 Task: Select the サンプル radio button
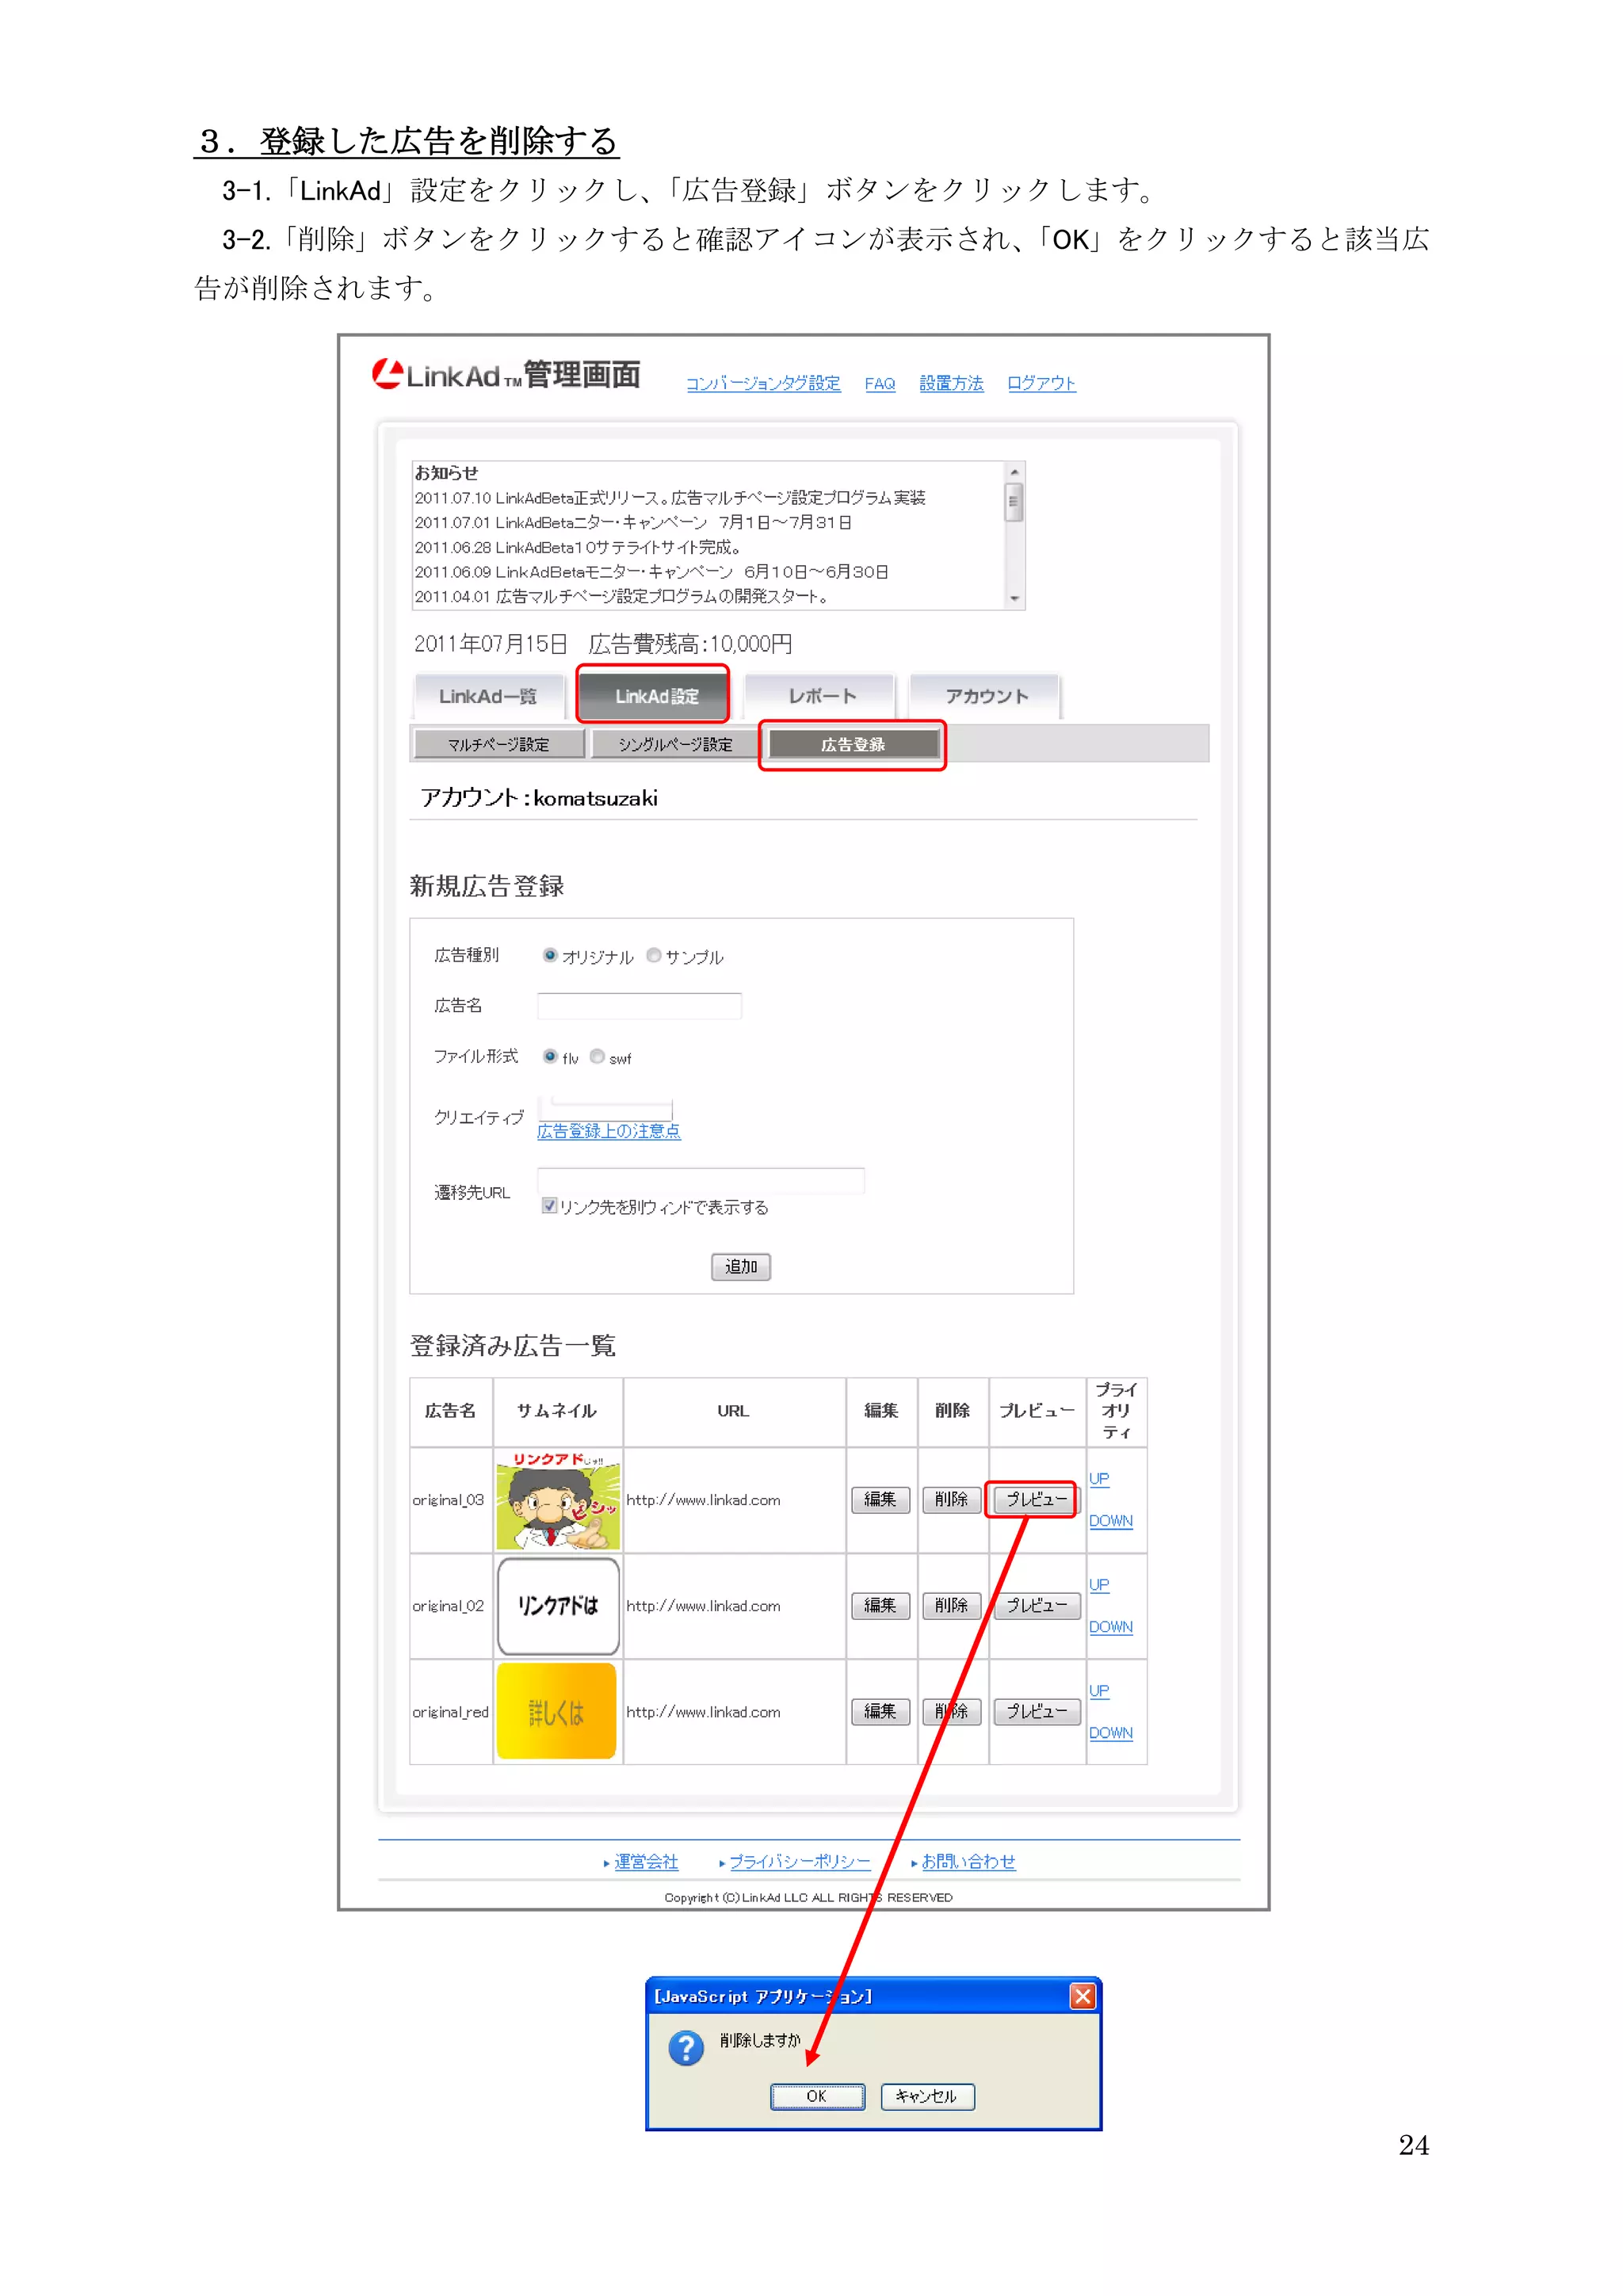click(x=654, y=955)
